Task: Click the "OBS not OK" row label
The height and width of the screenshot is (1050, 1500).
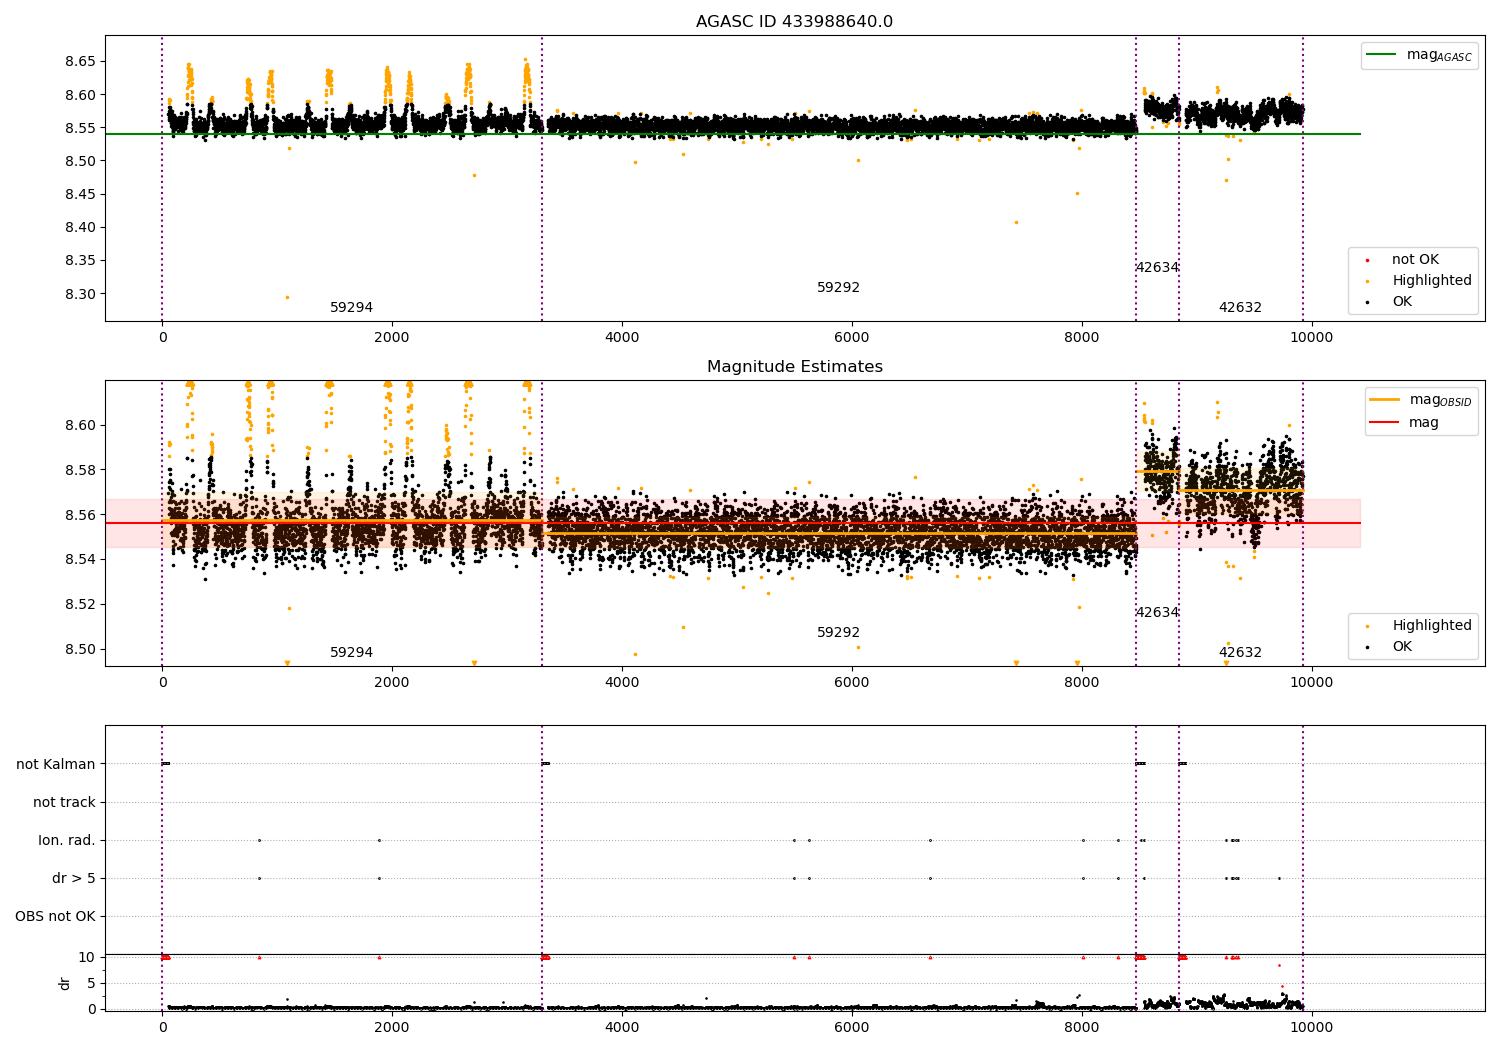Action: pyautogui.click(x=55, y=916)
